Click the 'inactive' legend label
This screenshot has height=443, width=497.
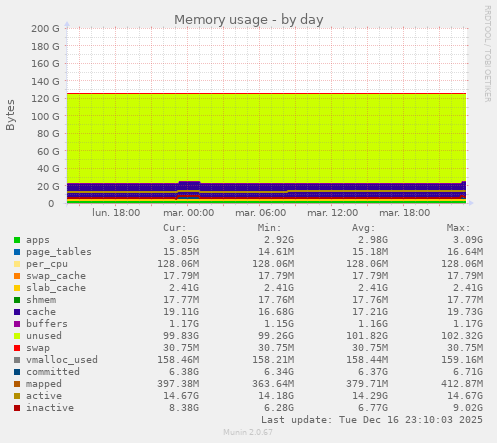[50, 408]
